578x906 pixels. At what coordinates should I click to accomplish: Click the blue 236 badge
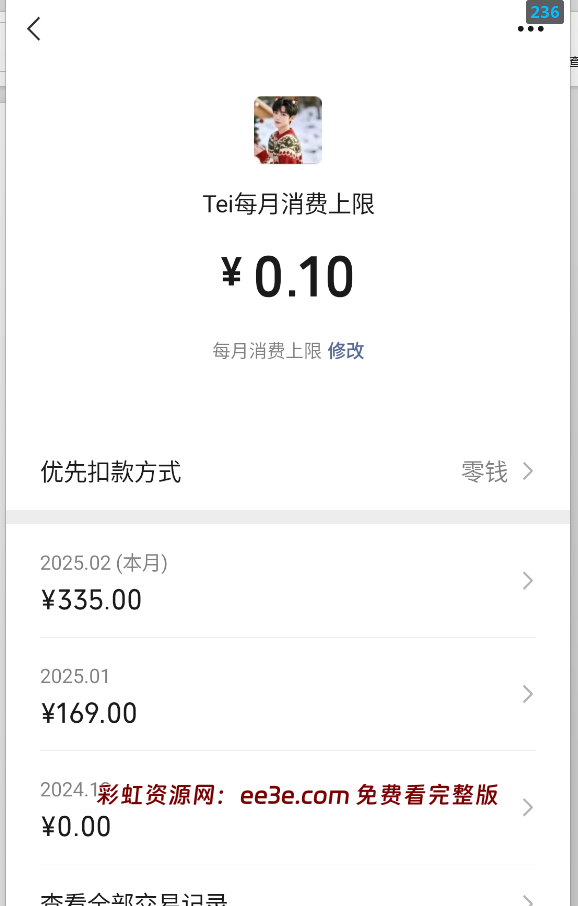(x=544, y=12)
